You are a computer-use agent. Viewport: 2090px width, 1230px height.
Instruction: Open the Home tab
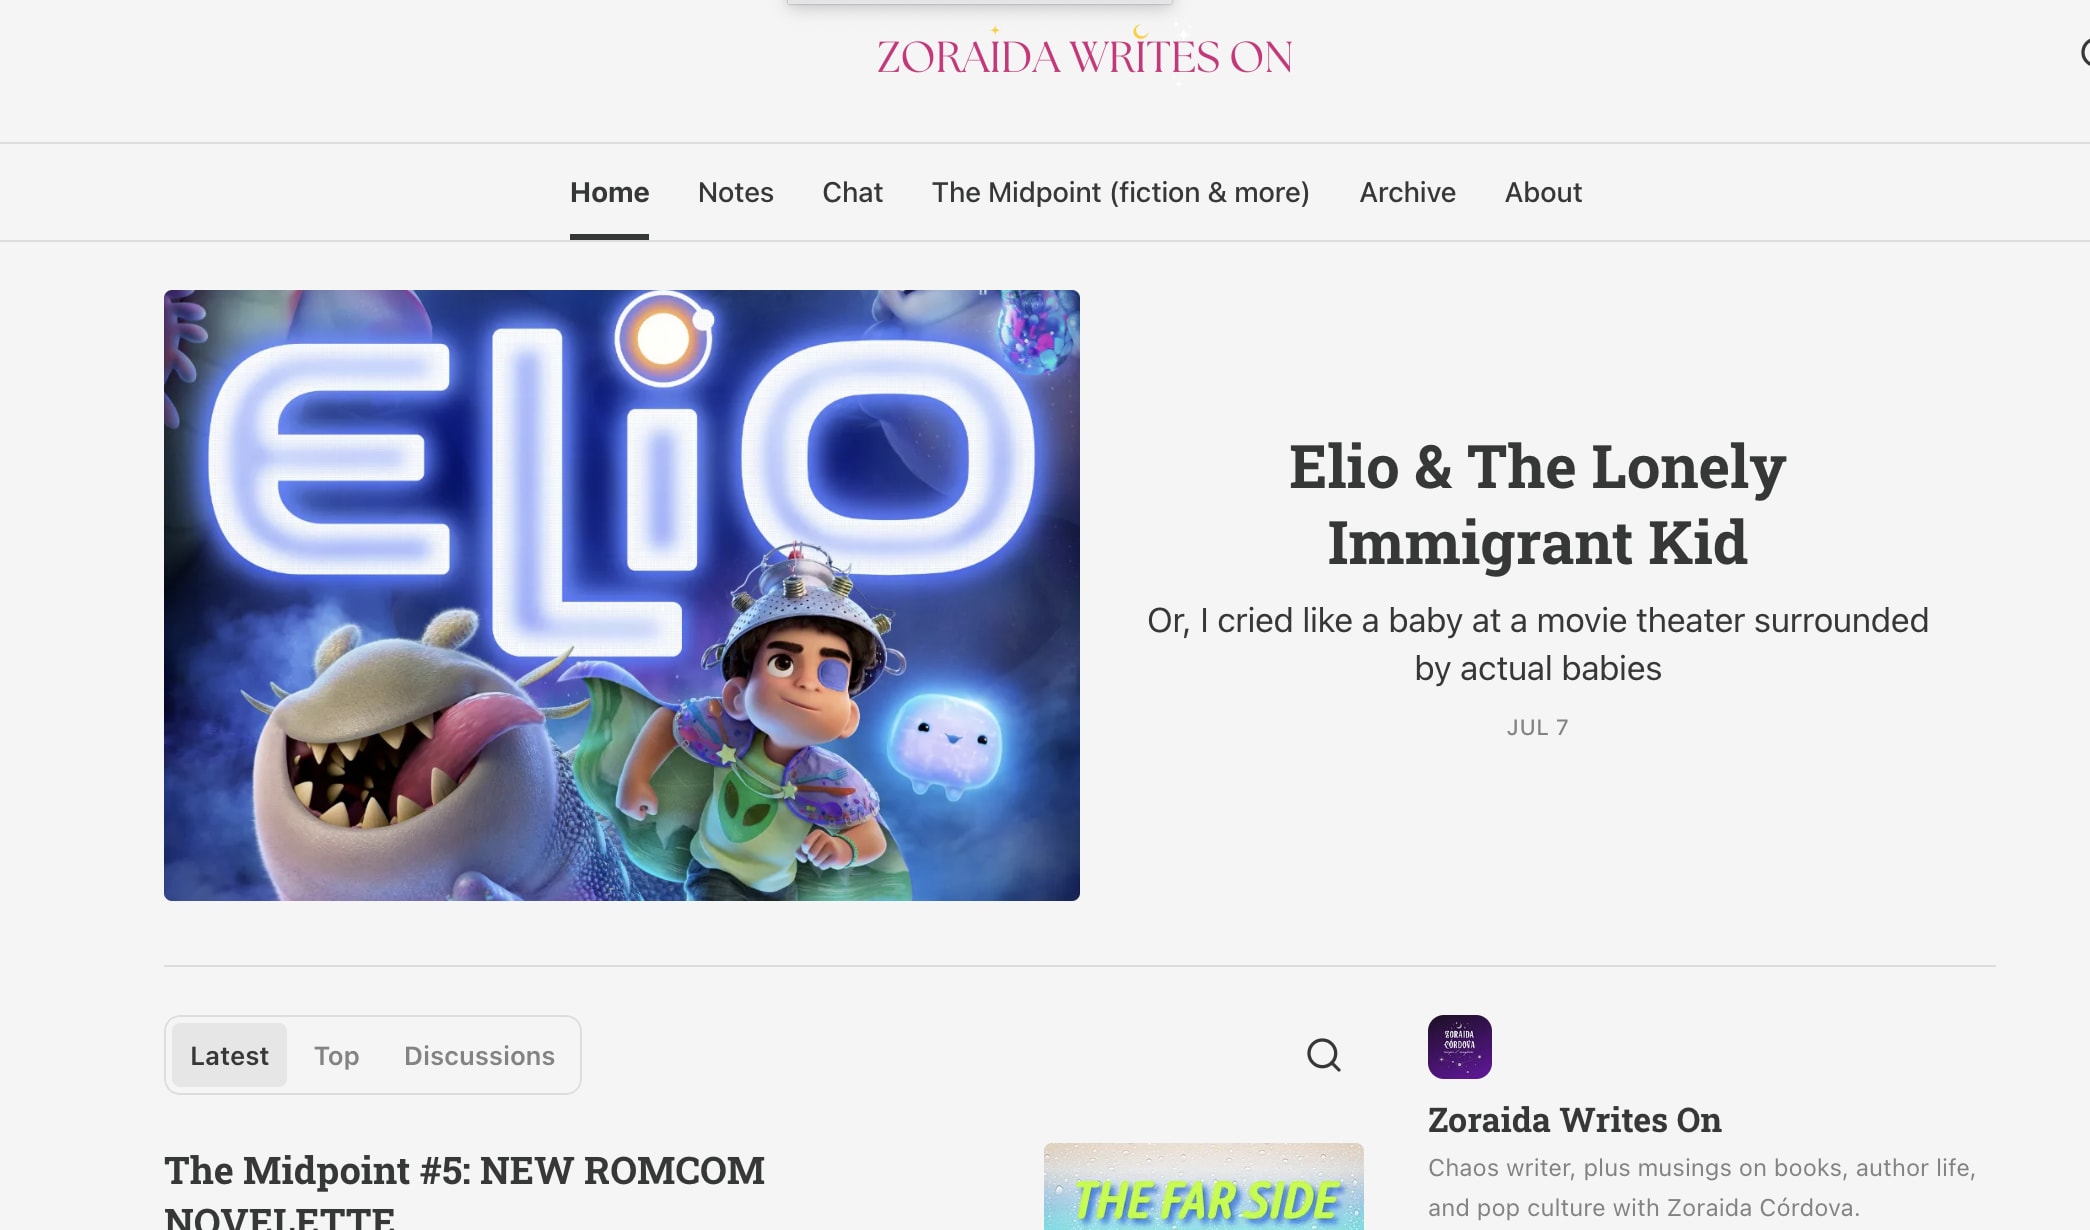(609, 192)
